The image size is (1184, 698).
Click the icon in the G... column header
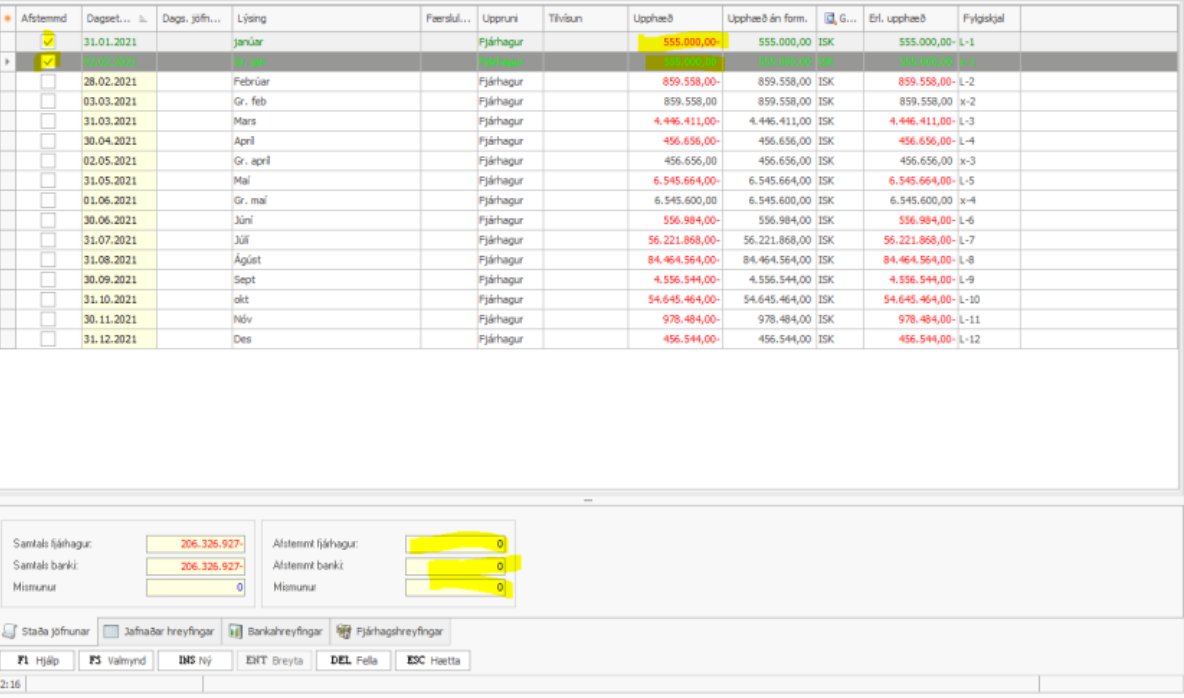(829, 19)
